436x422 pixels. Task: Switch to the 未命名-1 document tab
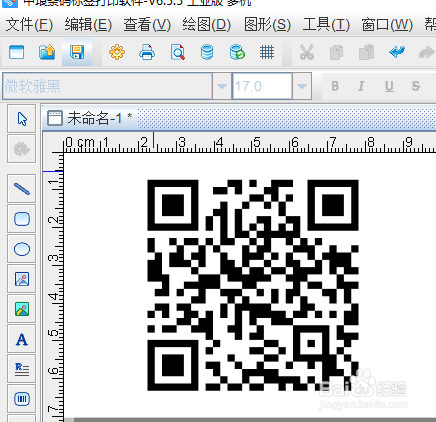click(x=90, y=118)
